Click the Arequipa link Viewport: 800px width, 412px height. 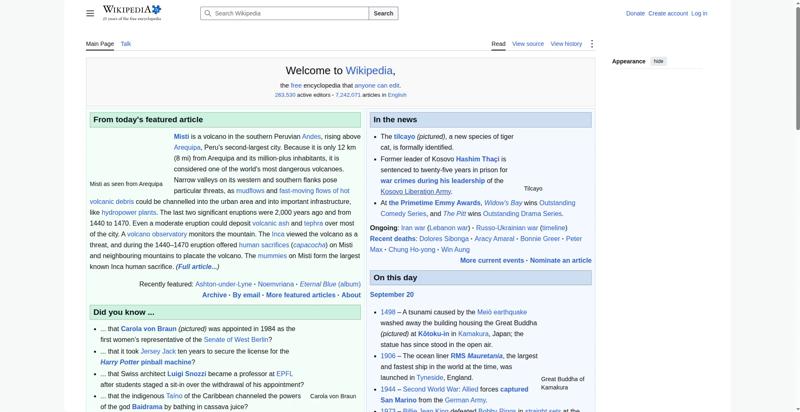(x=187, y=147)
